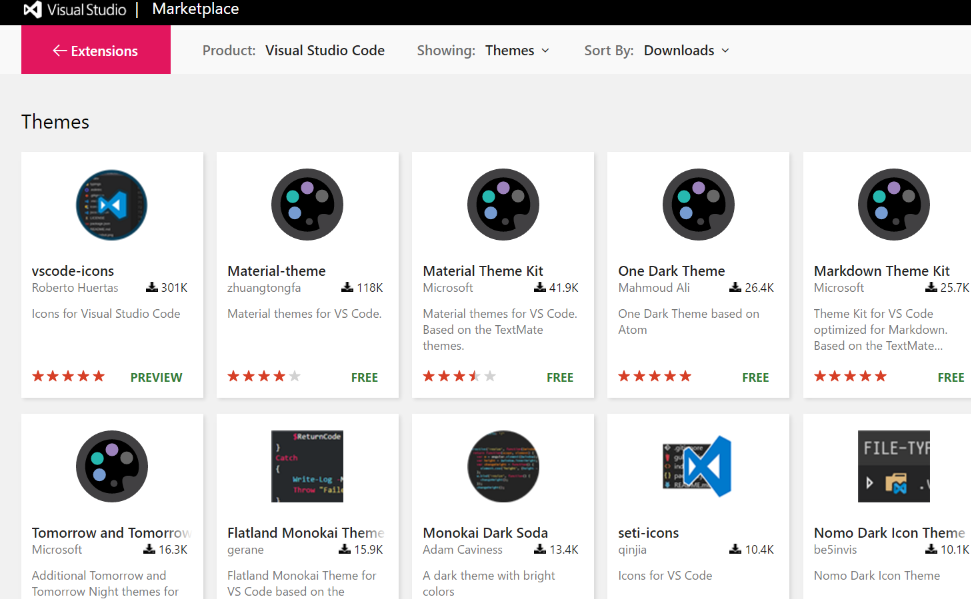Open the Material Theme Kit title link
This screenshot has height=599, width=971.
(483, 271)
